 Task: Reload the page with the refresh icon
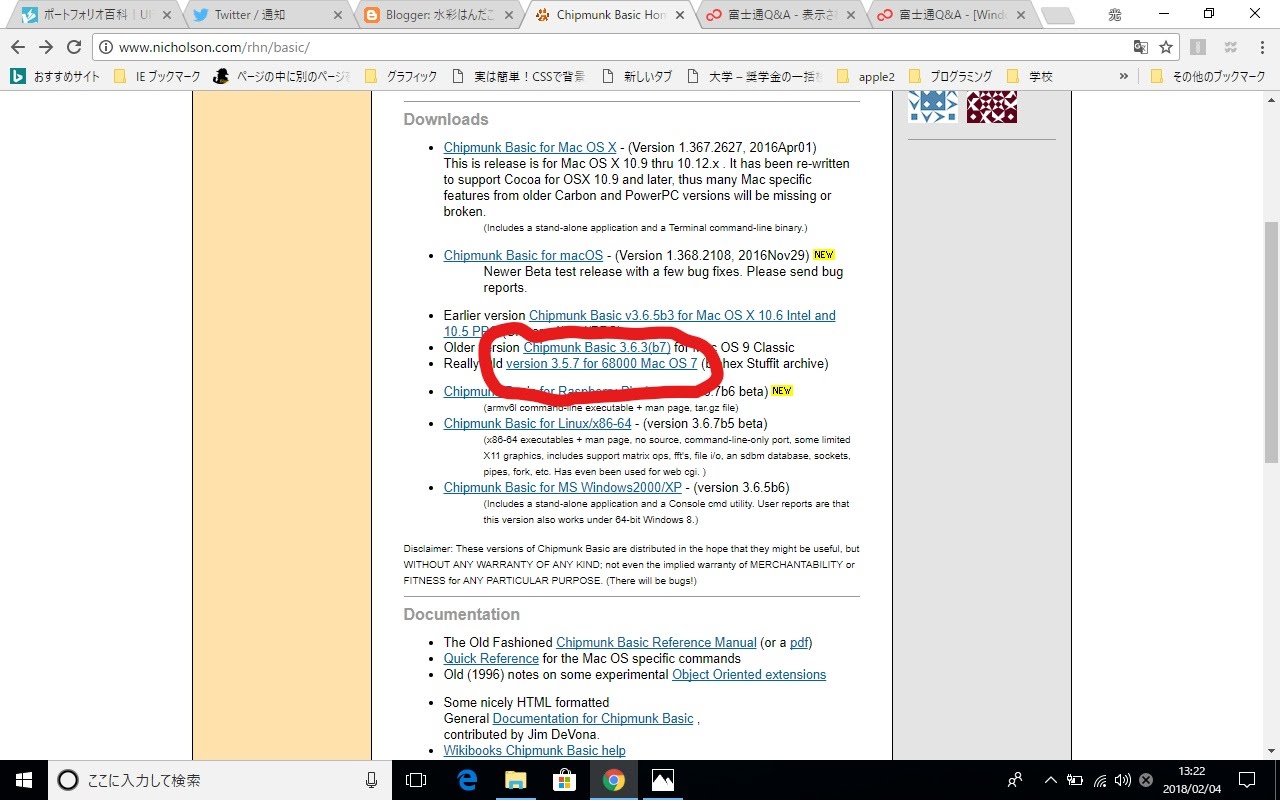coord(73,47)
